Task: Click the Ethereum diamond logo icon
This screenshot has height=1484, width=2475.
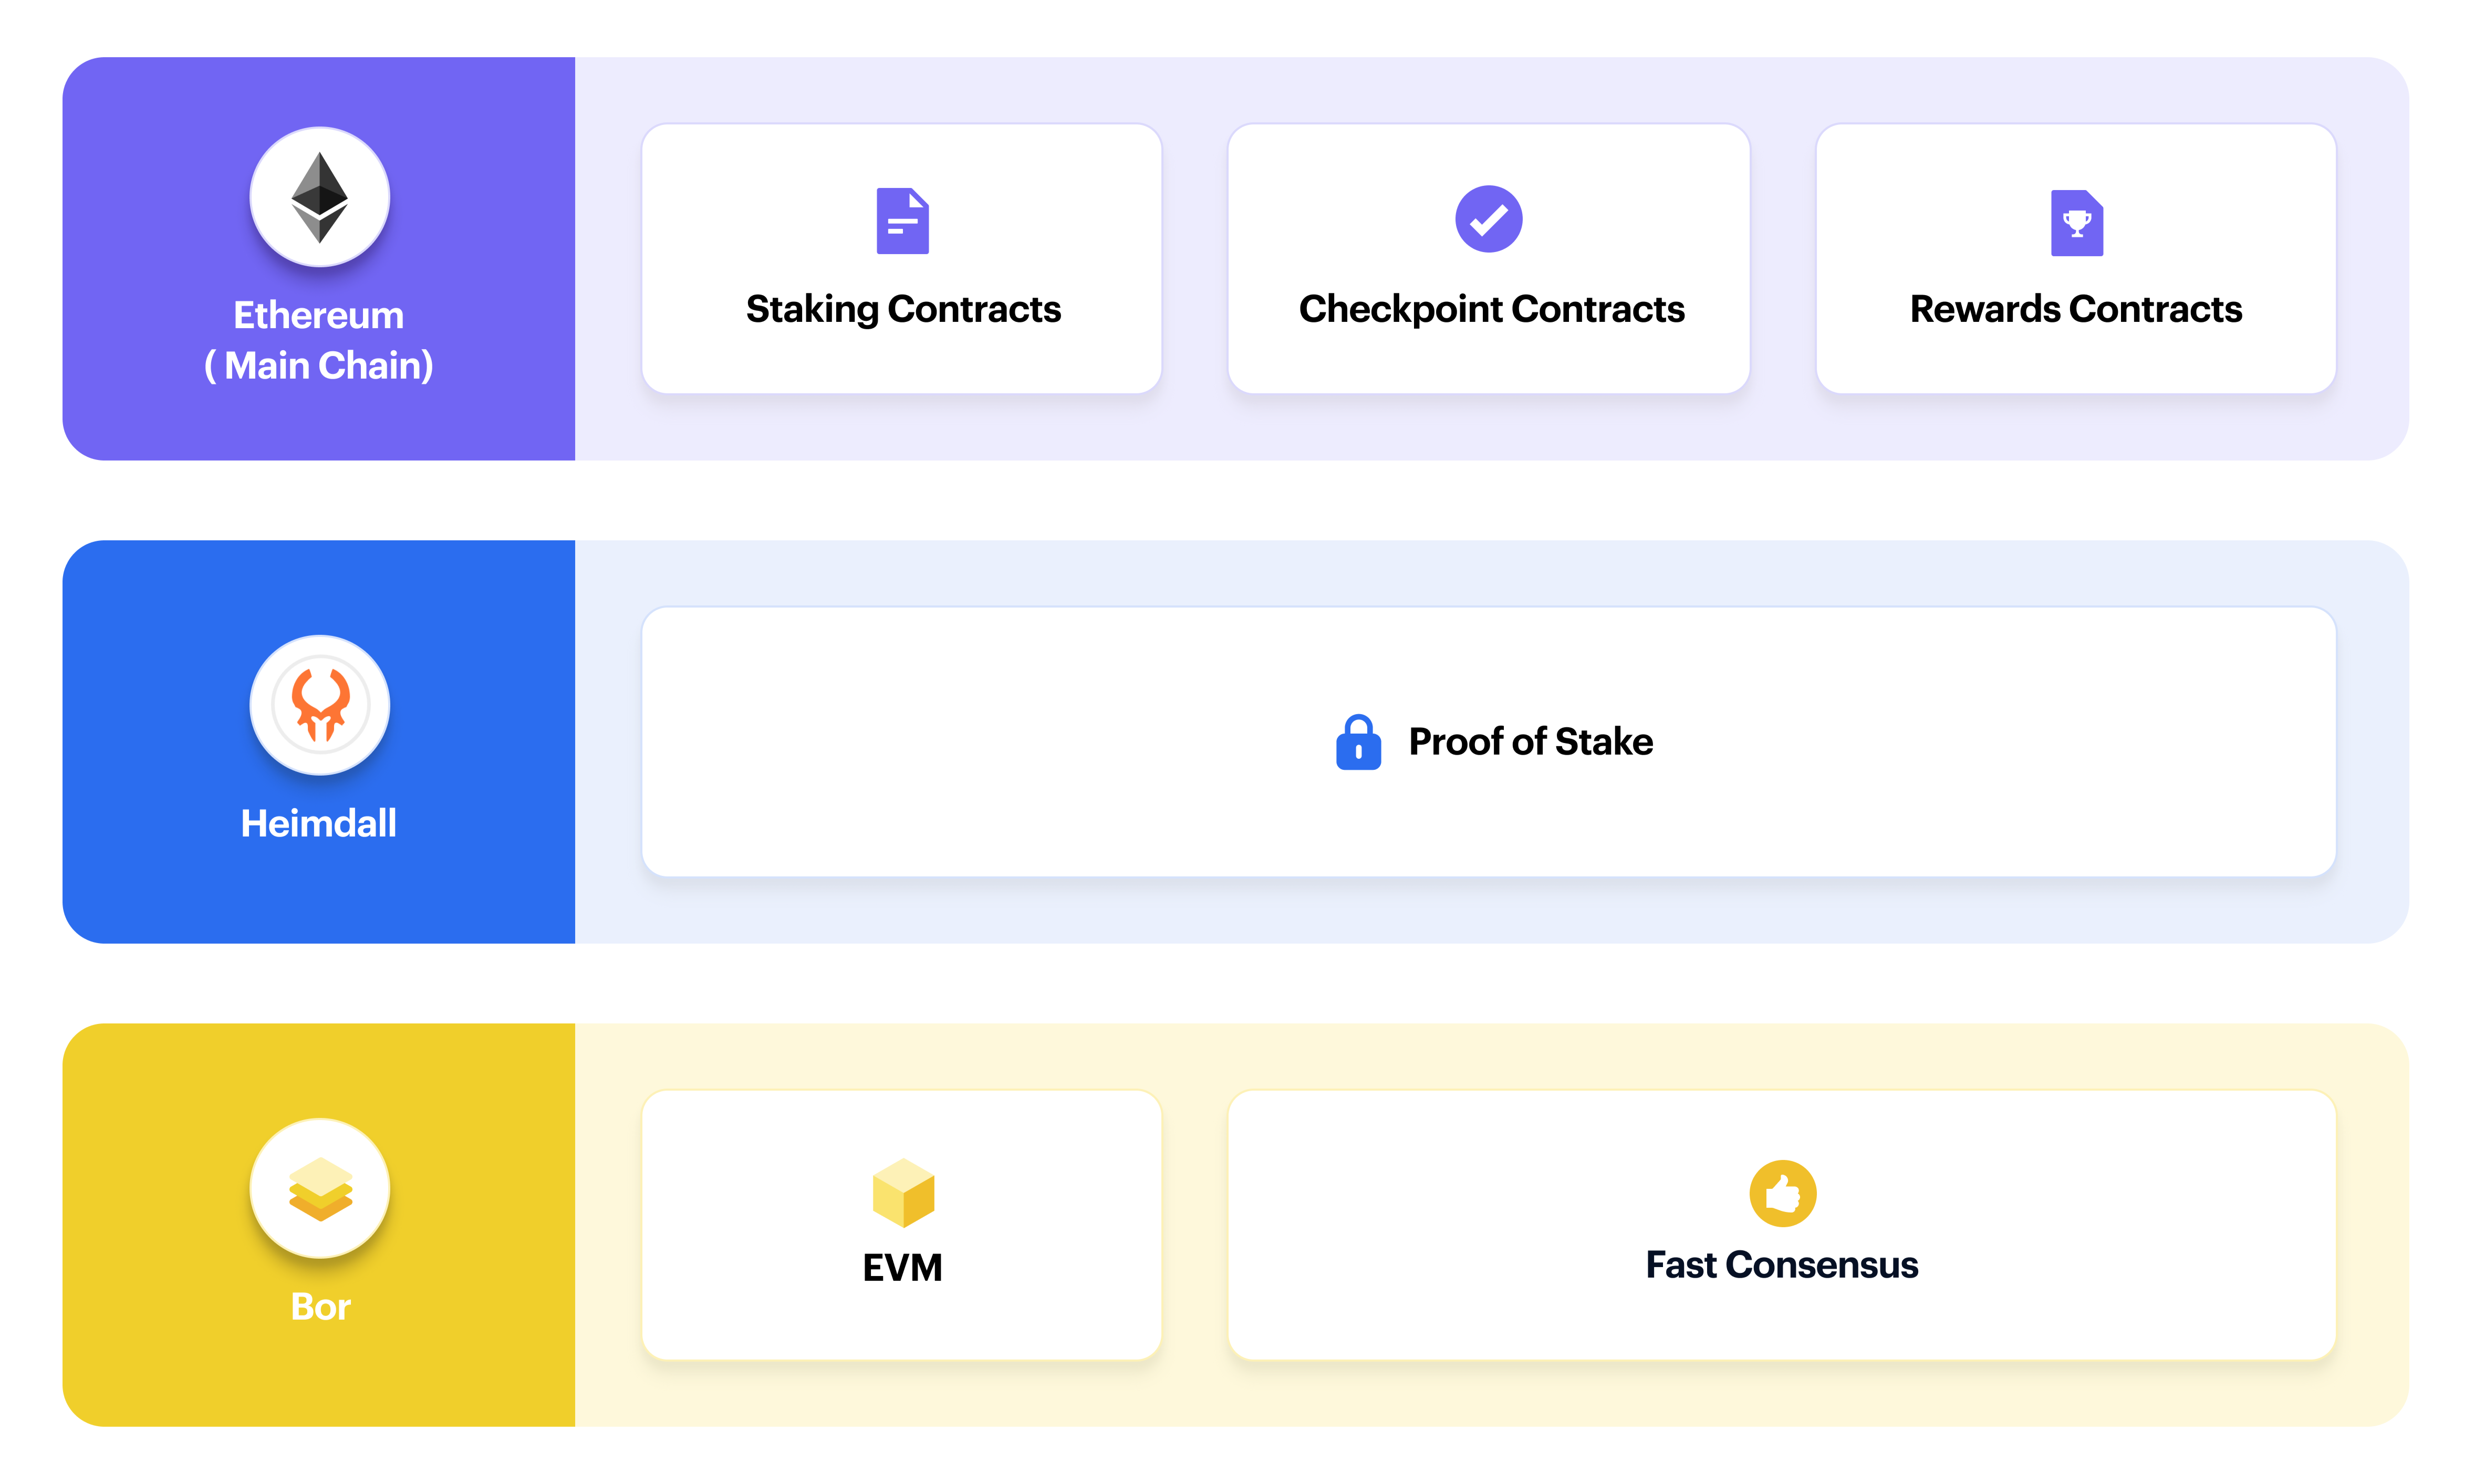Action: (x=319, y=197)
